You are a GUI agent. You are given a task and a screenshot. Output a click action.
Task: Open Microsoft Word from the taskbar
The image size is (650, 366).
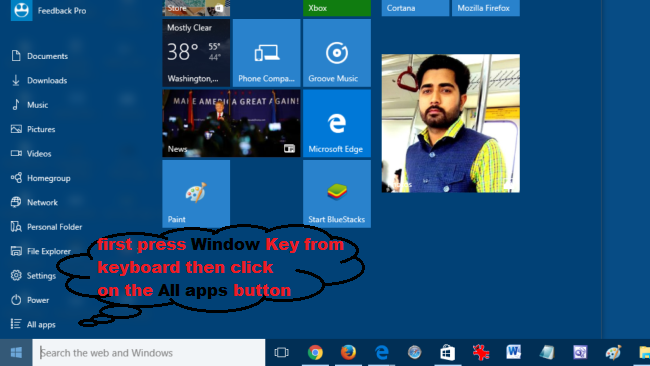click(x=514, y=353)
